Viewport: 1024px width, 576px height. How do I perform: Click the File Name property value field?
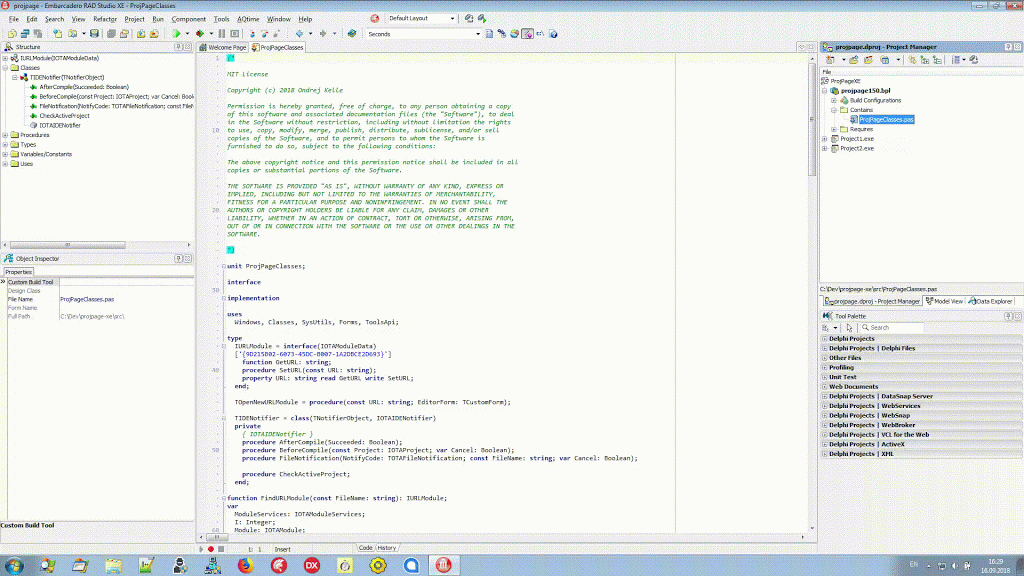(x=126, y=299)
